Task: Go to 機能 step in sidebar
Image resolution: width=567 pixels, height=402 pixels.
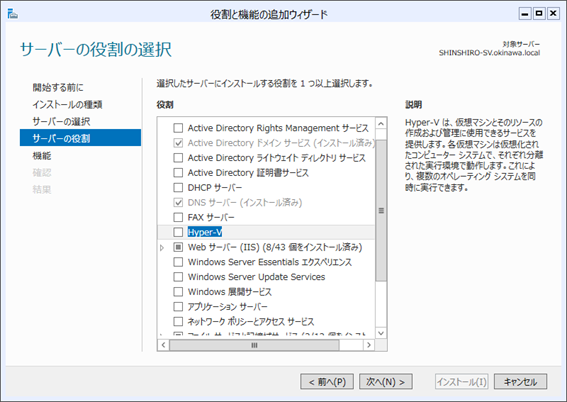Action: 42,156
